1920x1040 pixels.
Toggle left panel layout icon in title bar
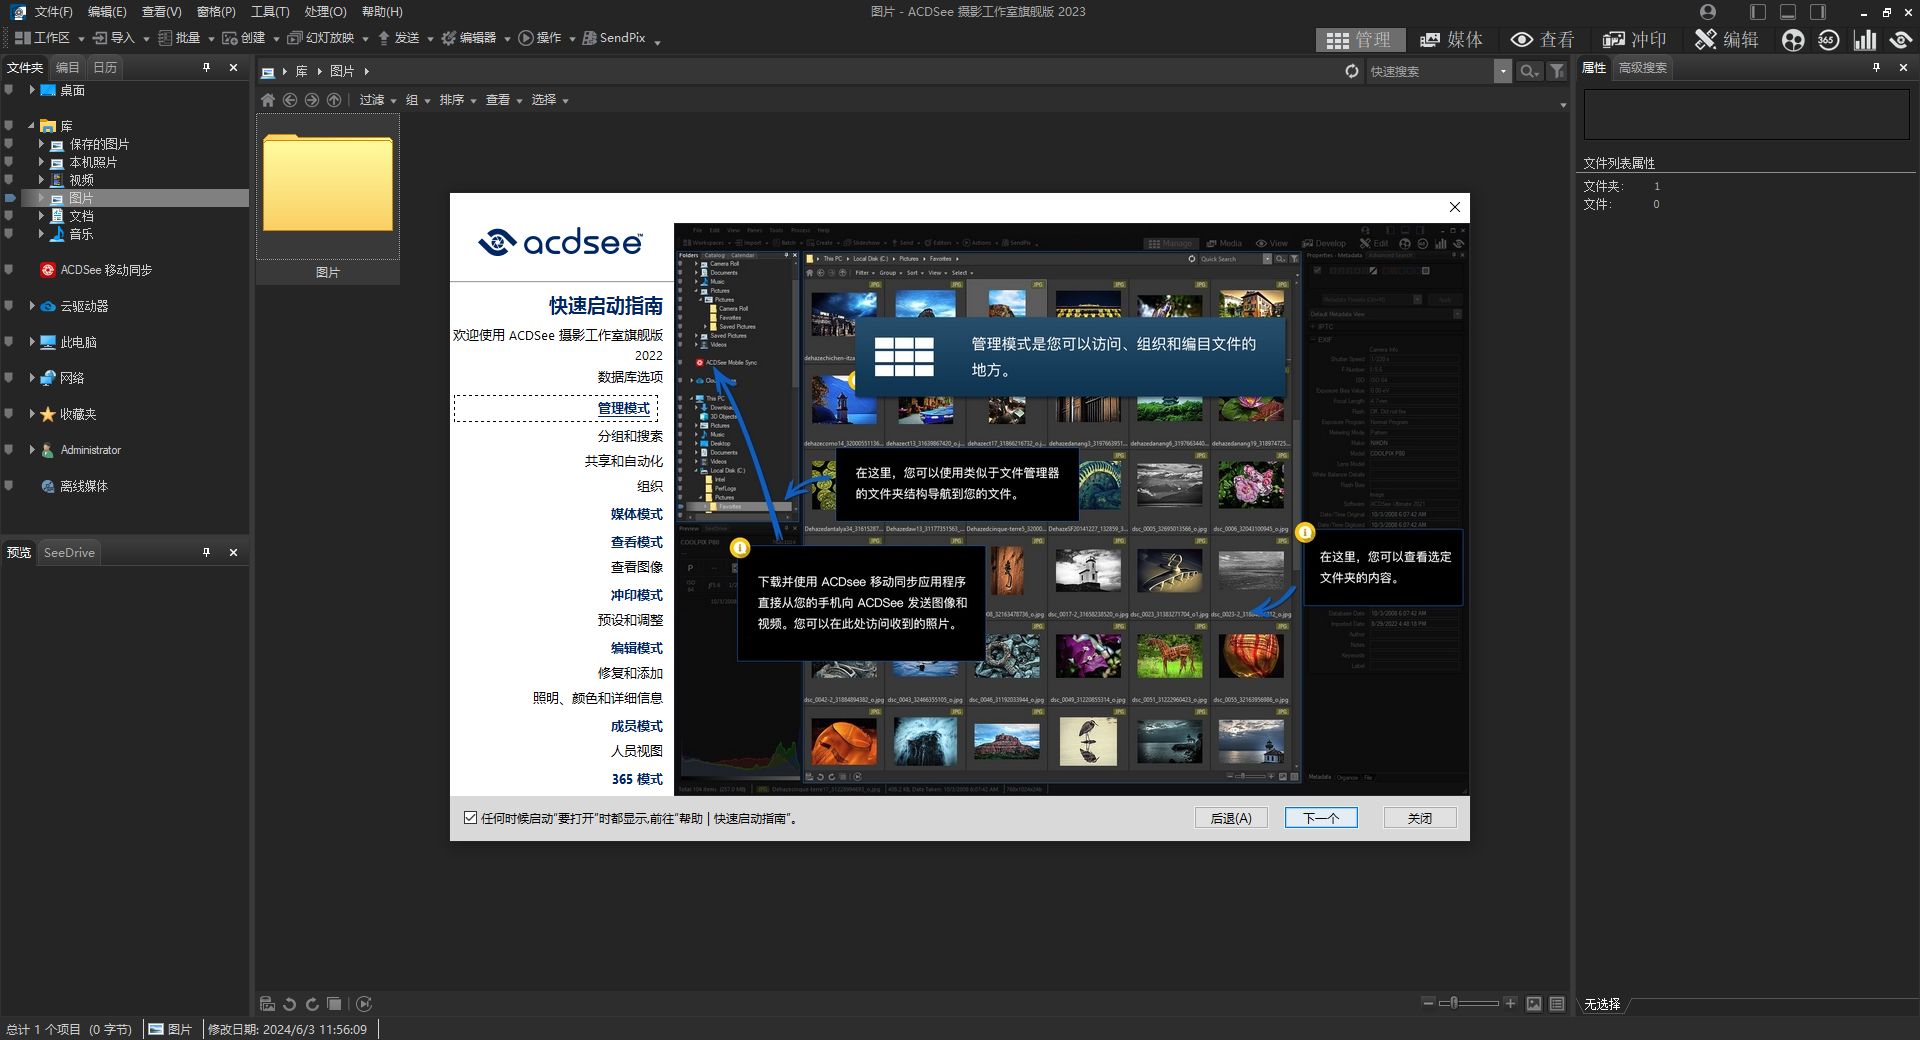tap(1758, 12)
